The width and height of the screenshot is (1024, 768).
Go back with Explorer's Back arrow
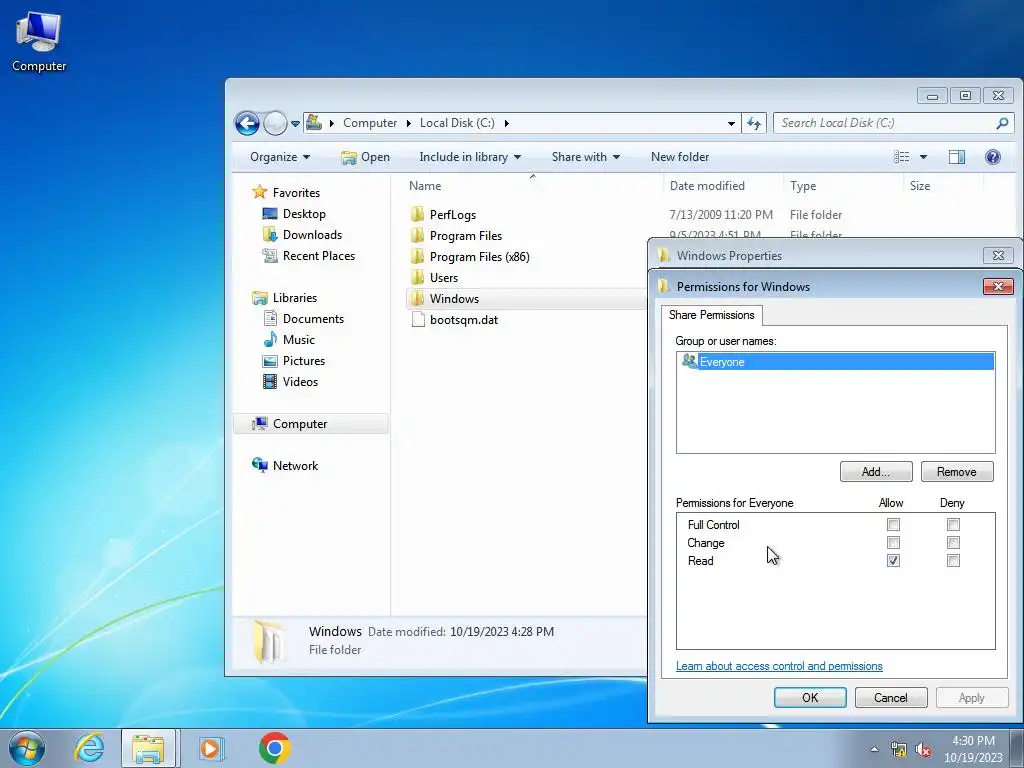pos(248,123)
